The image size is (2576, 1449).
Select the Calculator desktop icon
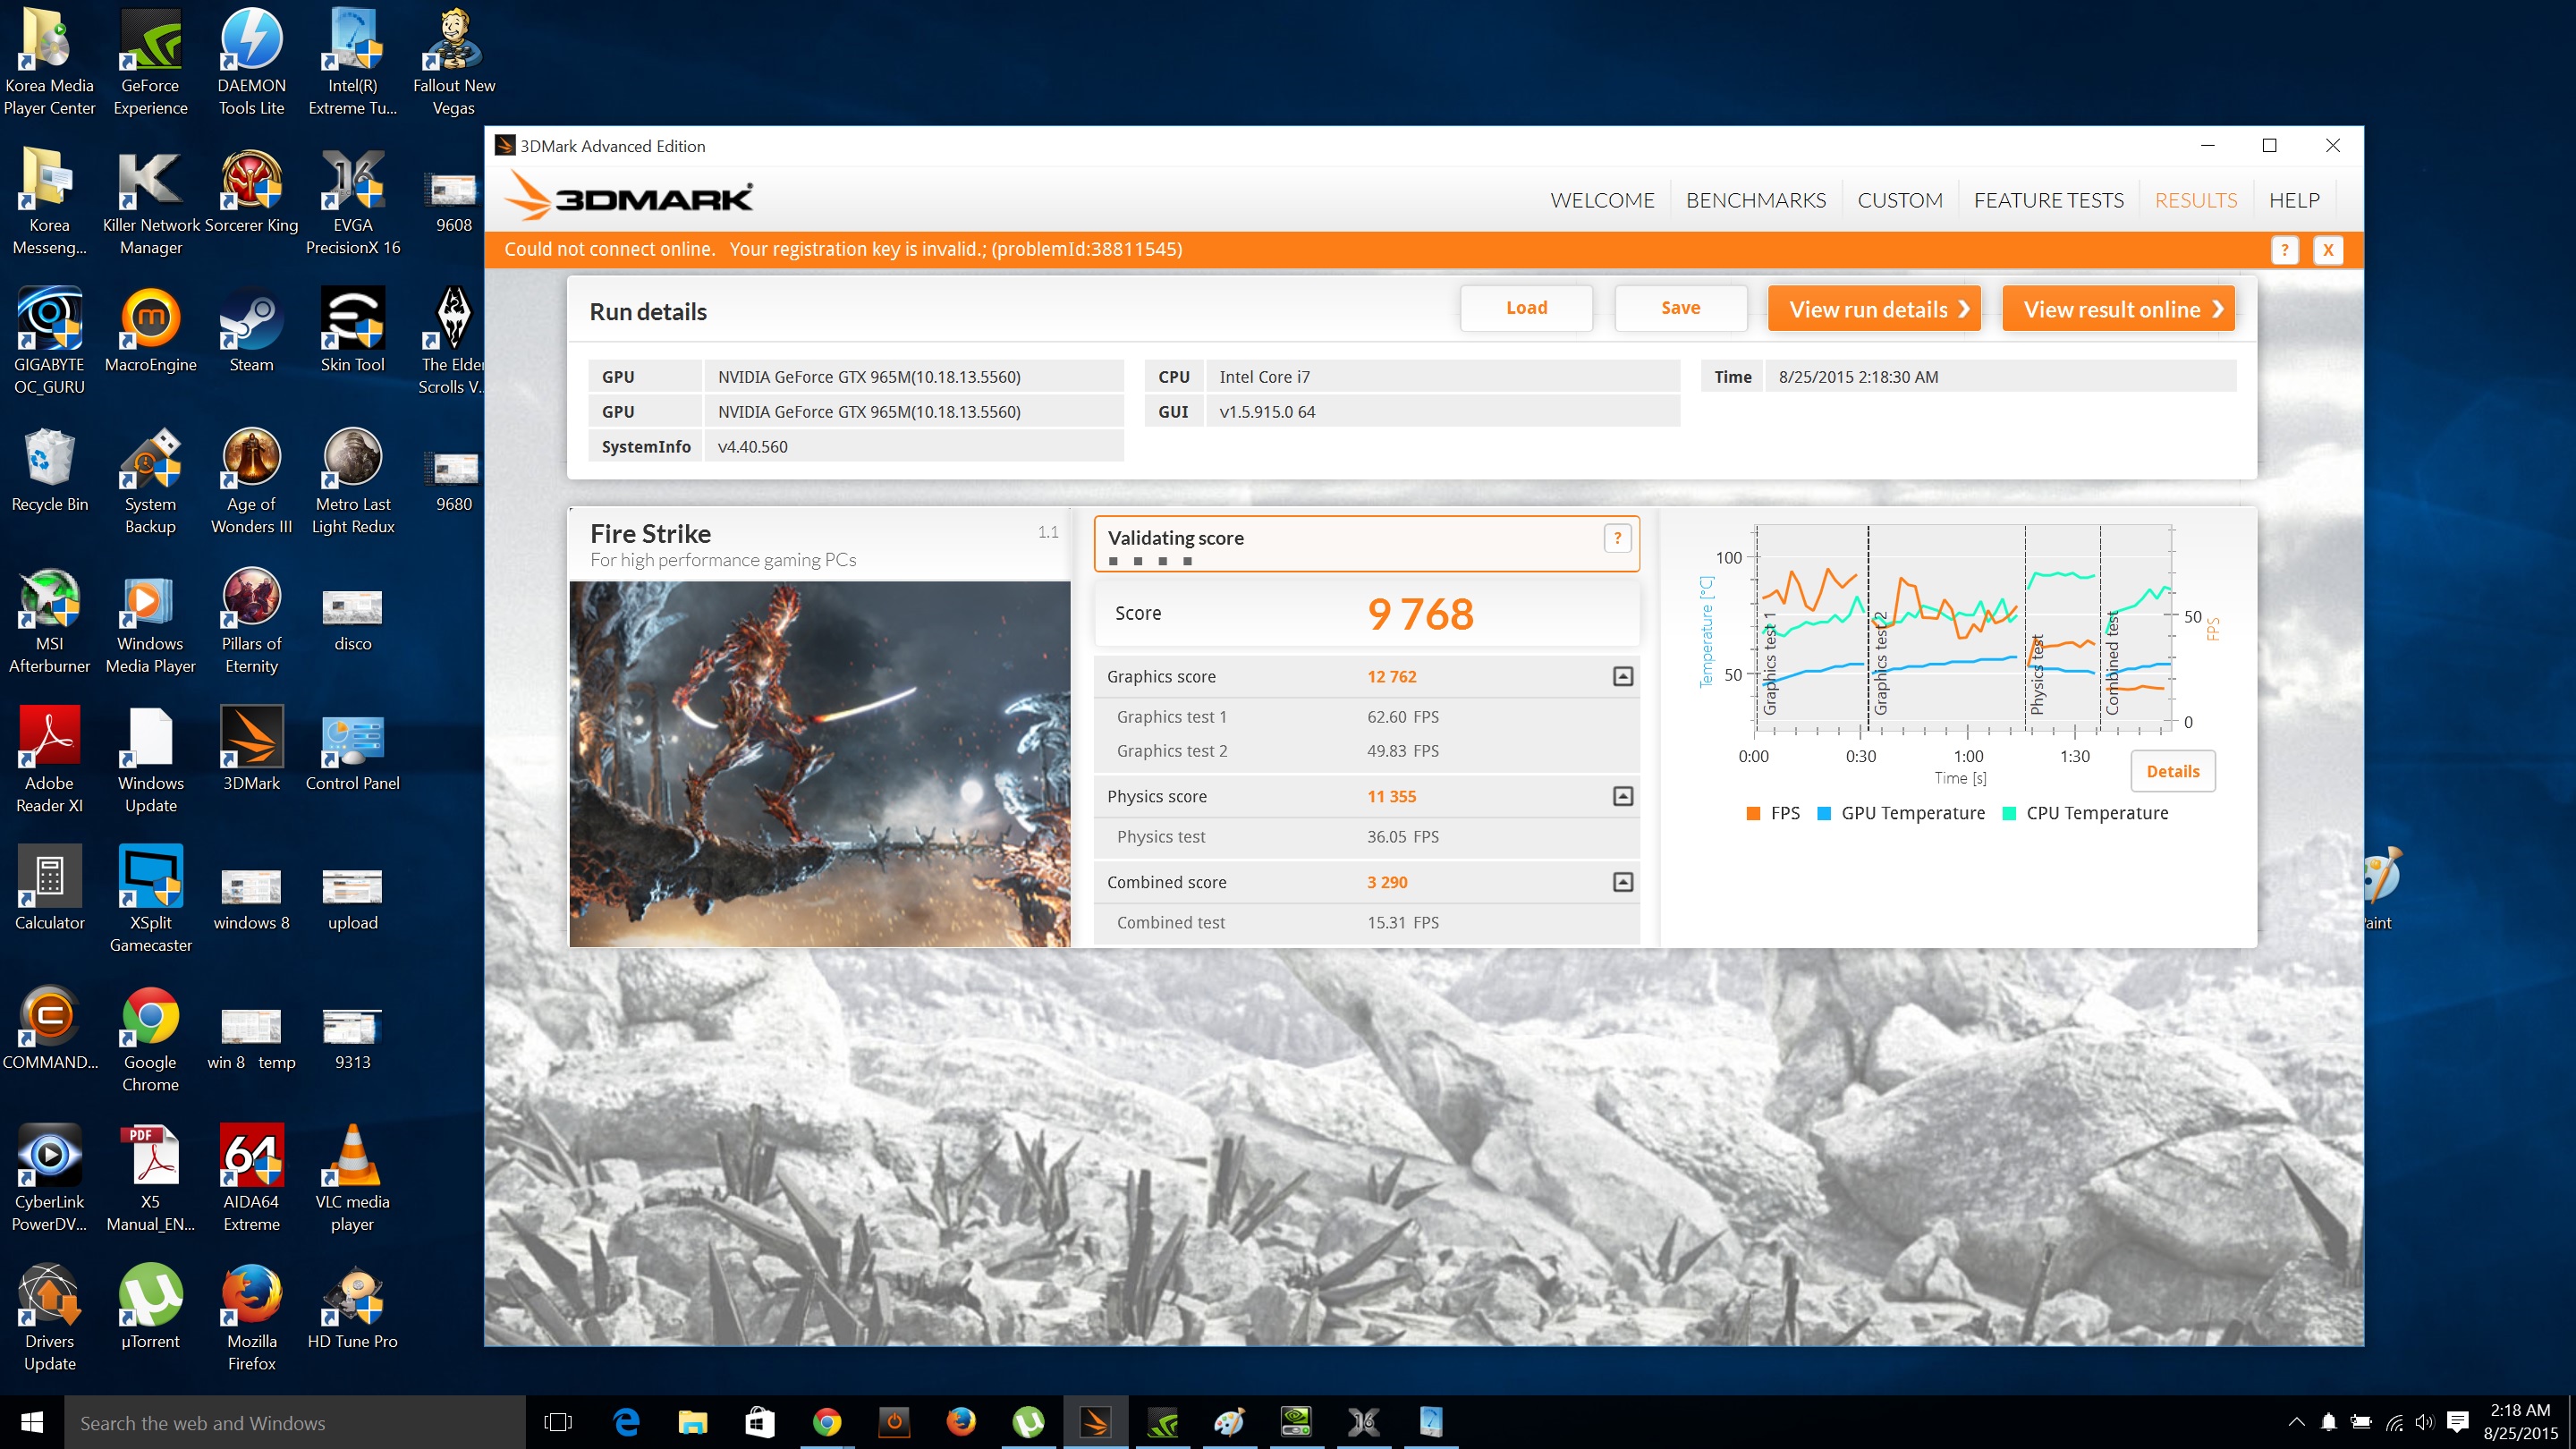pos(49,889)
